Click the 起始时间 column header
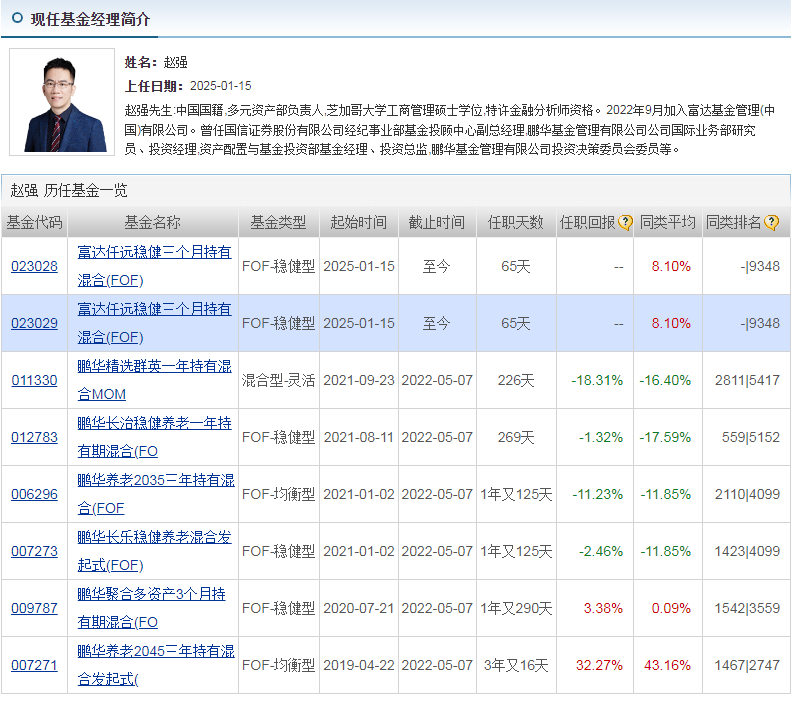Image resolution: width=791 pixels, height=703 pixels. pos(359,222)
